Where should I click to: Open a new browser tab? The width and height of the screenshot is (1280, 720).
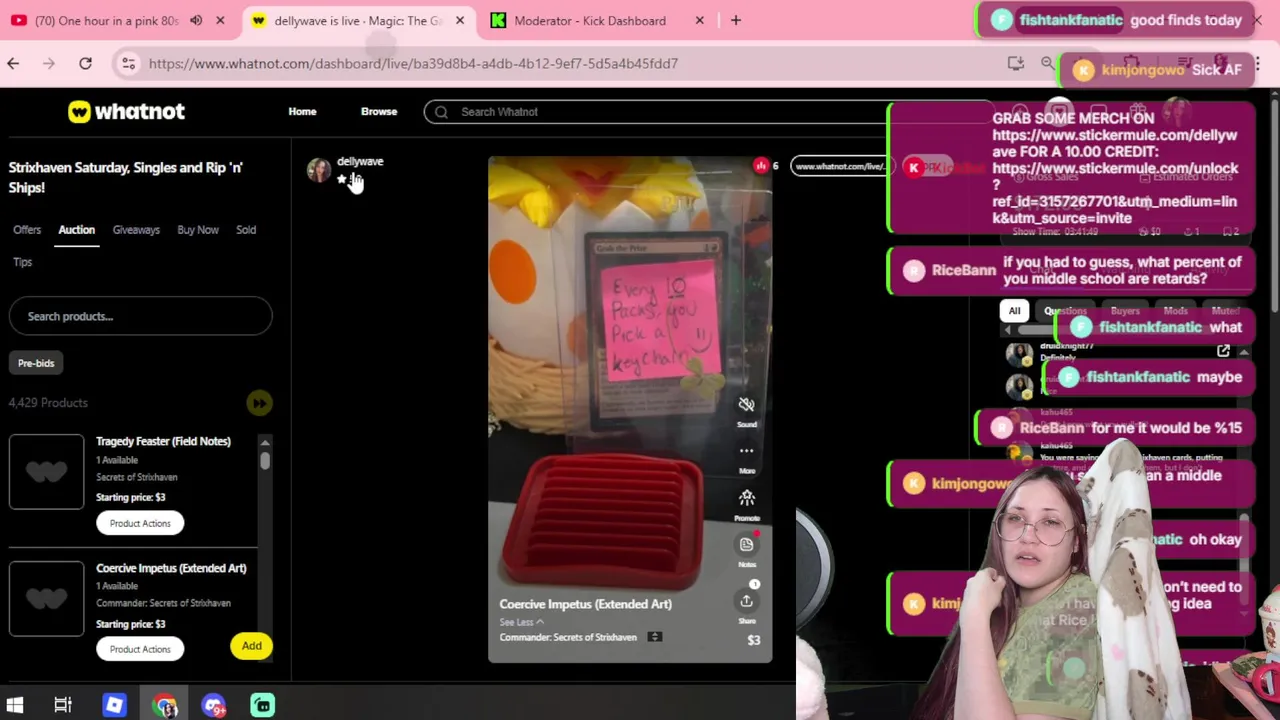[736, 20]
